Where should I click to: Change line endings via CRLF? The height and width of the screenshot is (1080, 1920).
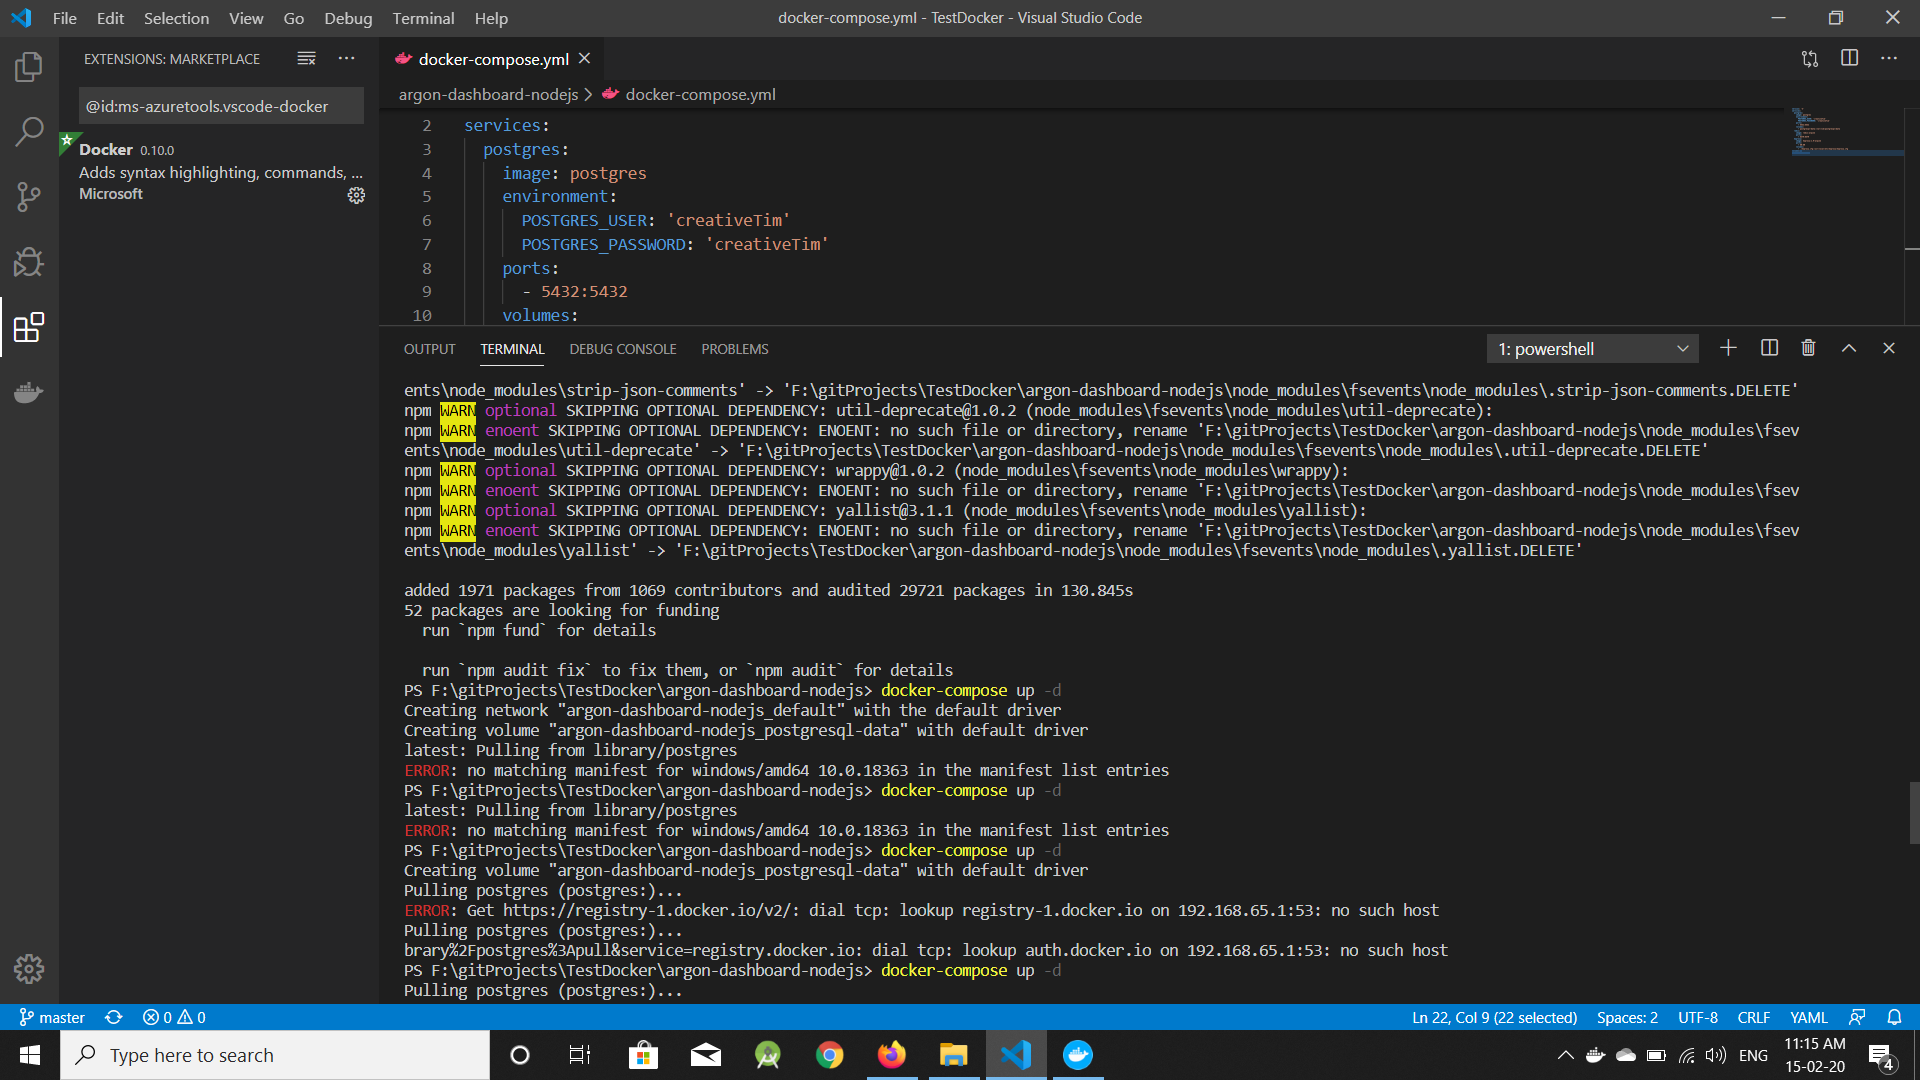tap(1753, 1017)
